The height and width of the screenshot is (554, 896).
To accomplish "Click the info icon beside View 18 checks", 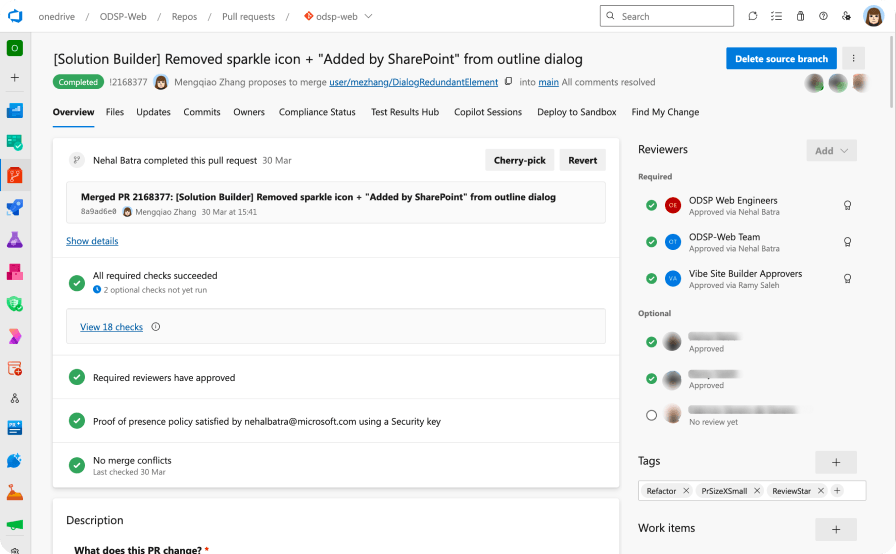I will point(155,327).
